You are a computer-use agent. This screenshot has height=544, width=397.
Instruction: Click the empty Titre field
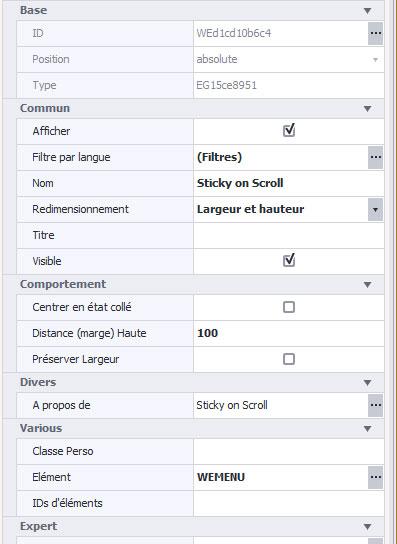tap(289, 235)
